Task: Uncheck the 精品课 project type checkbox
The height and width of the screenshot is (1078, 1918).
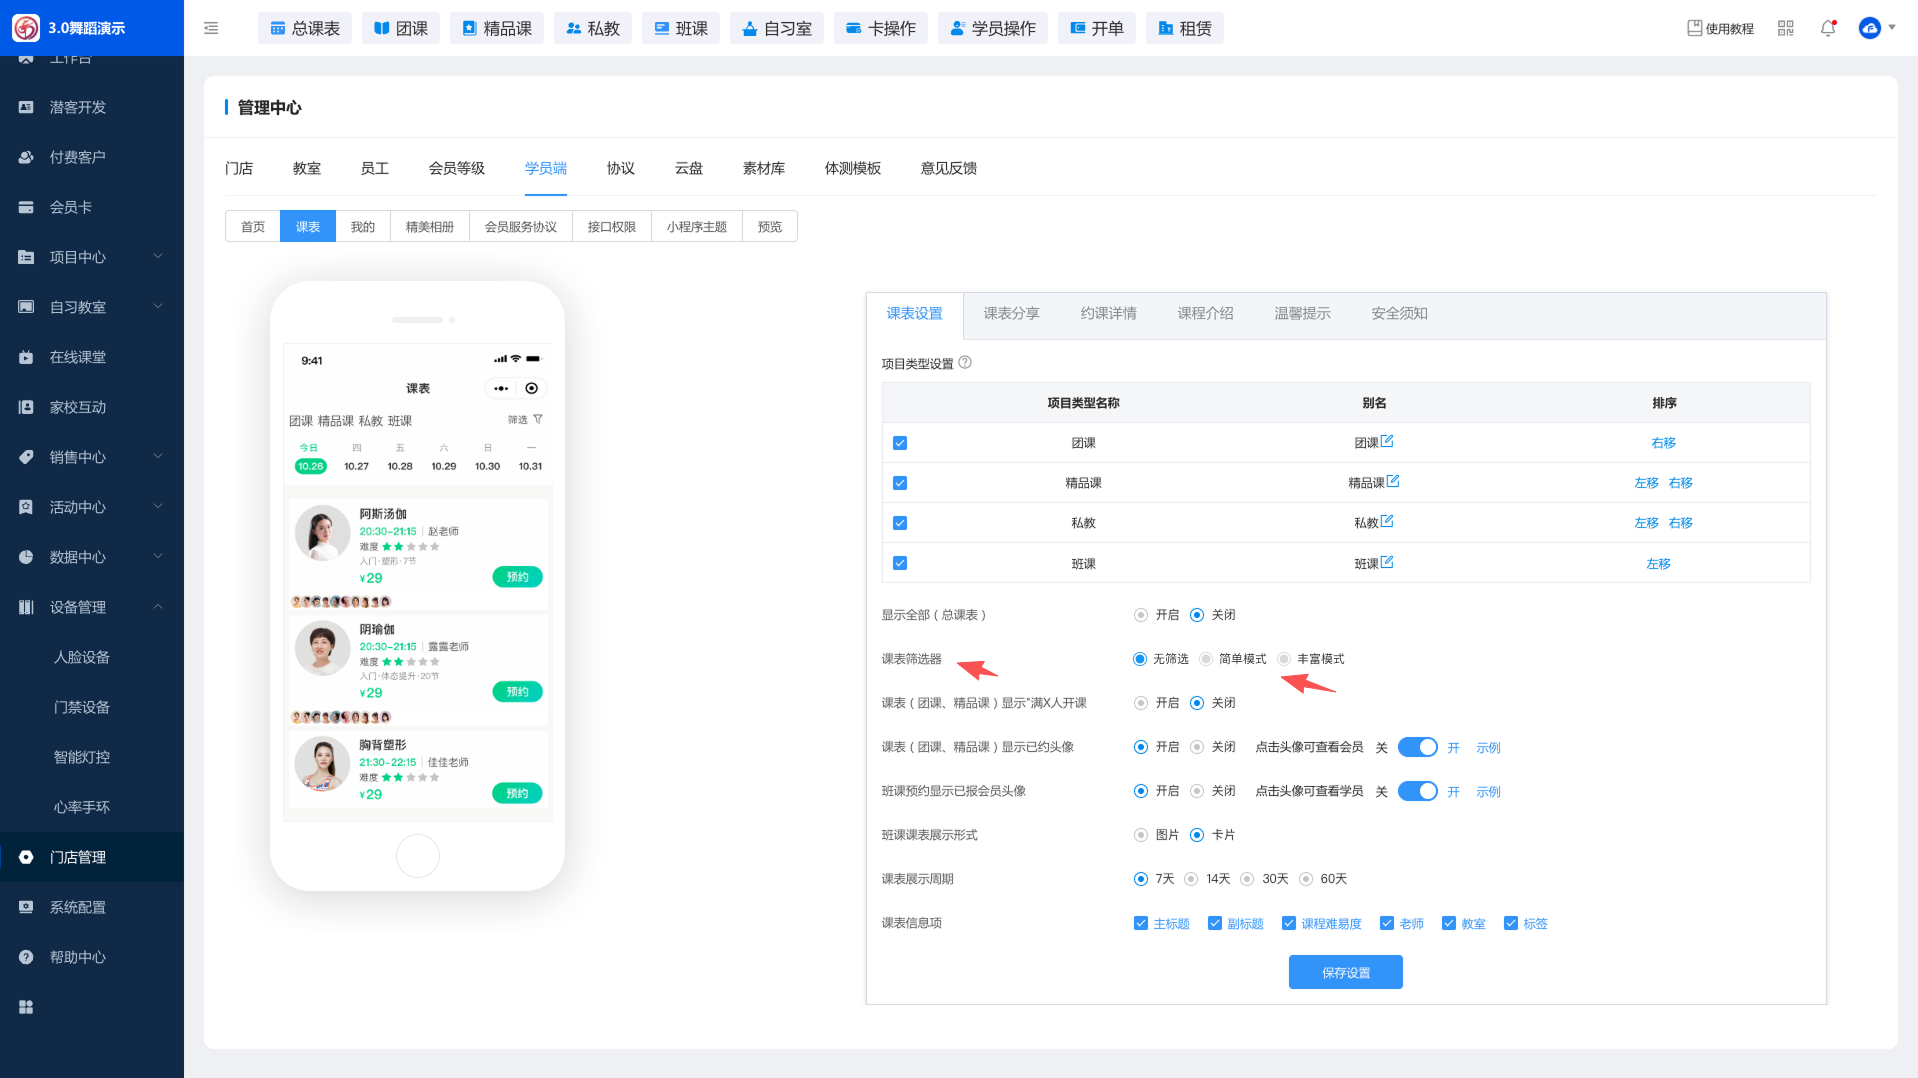Action: click(900, 483)
